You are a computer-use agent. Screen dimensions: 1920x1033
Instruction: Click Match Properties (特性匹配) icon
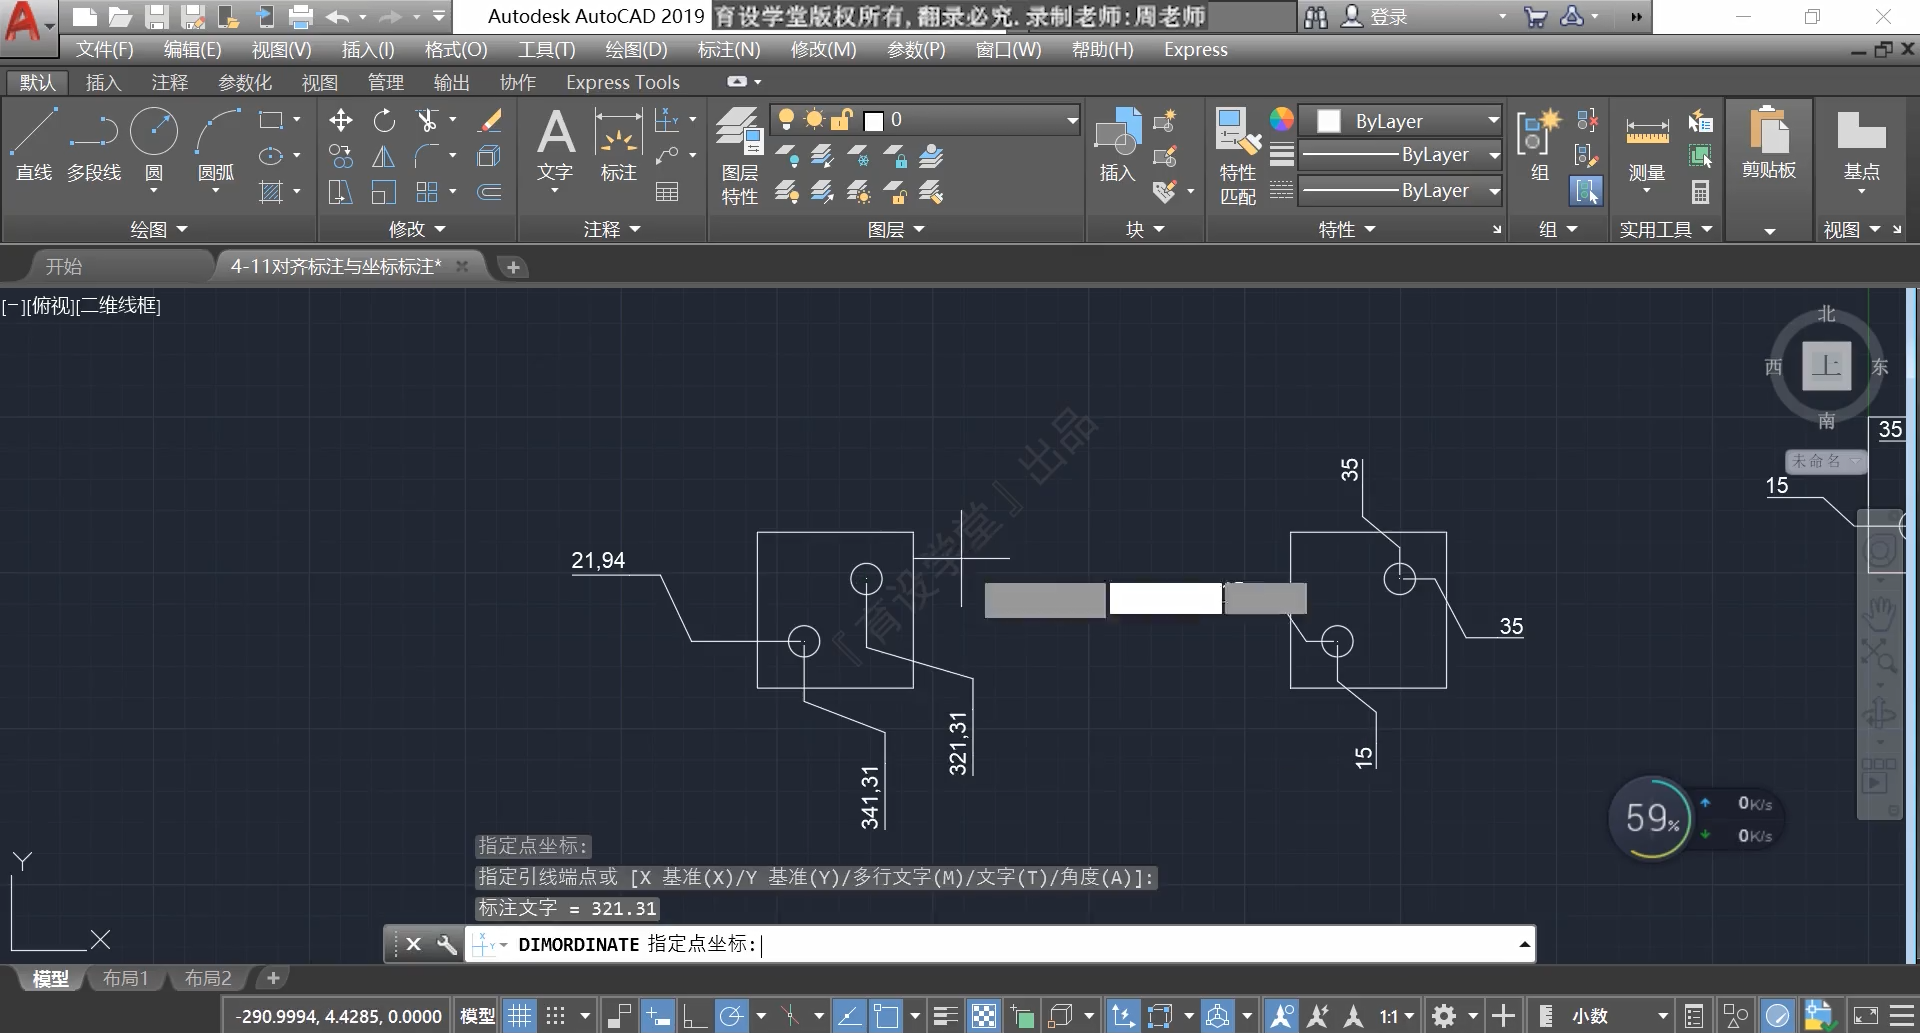(x=1238, y=155)
